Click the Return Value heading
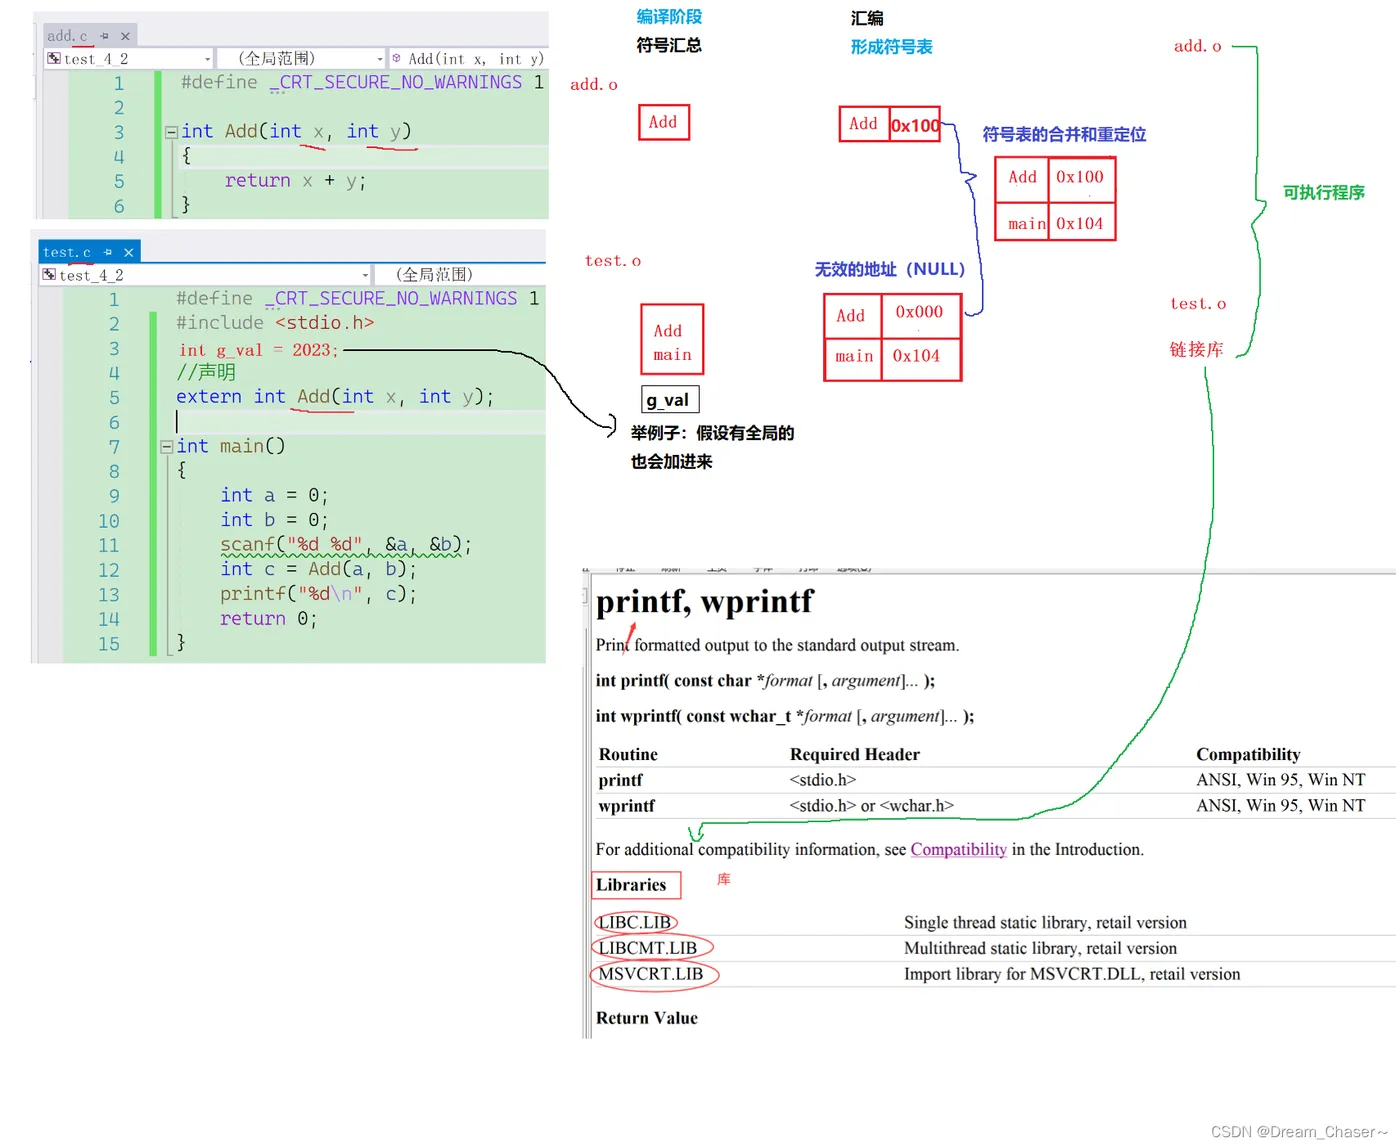 [x=647, y=1018]
